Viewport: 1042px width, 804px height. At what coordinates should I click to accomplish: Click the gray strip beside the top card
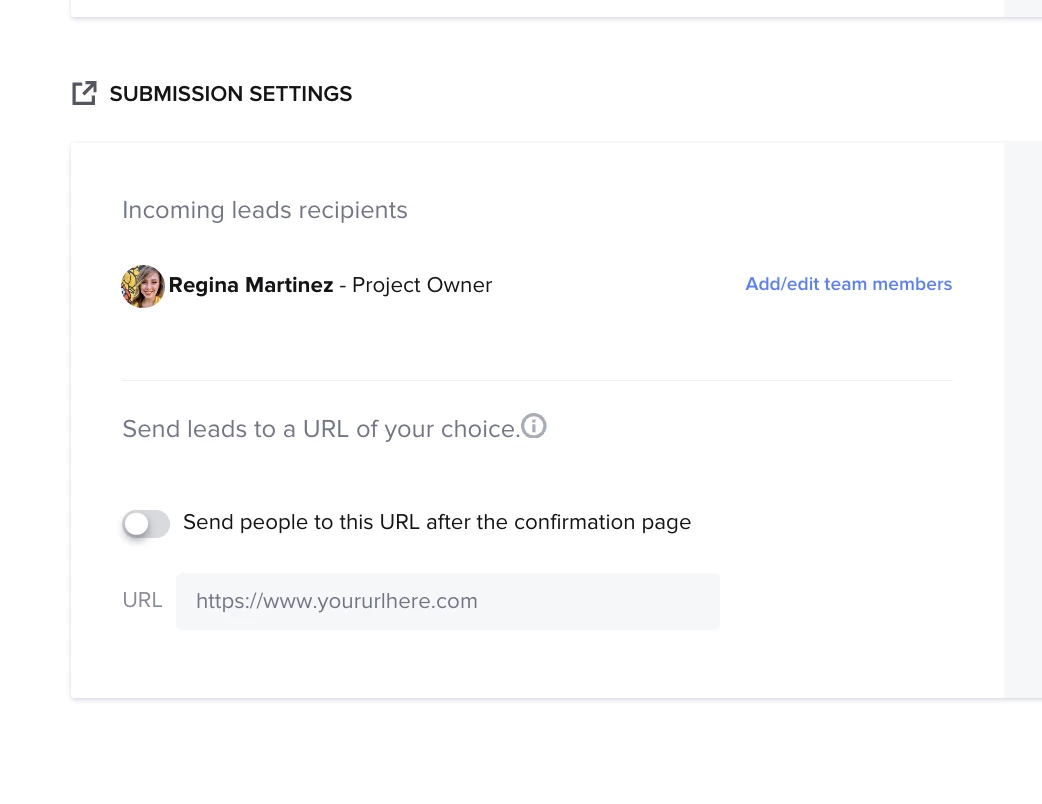[x=1022, y=8]
